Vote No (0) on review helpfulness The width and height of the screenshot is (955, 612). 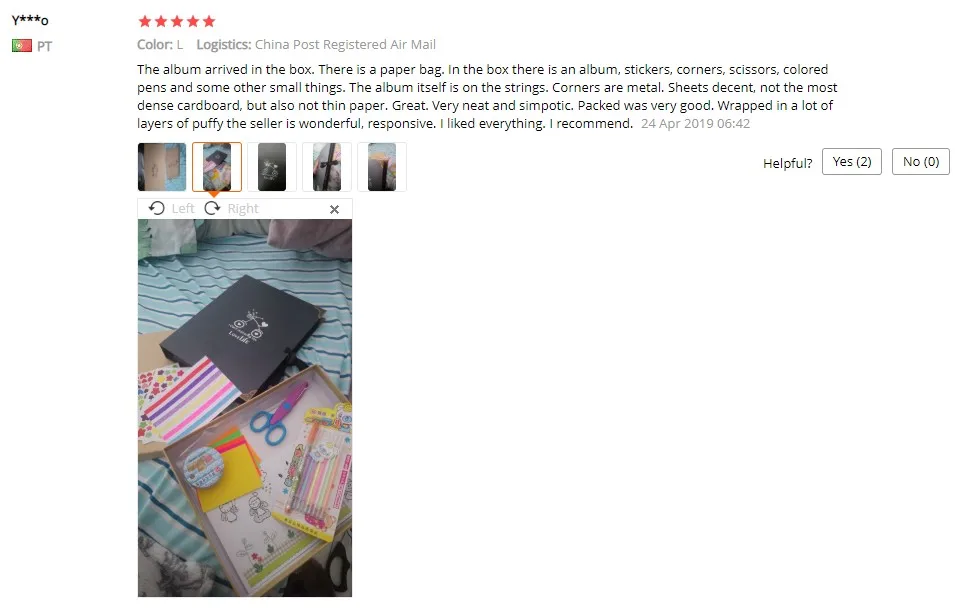pos(920,161)
